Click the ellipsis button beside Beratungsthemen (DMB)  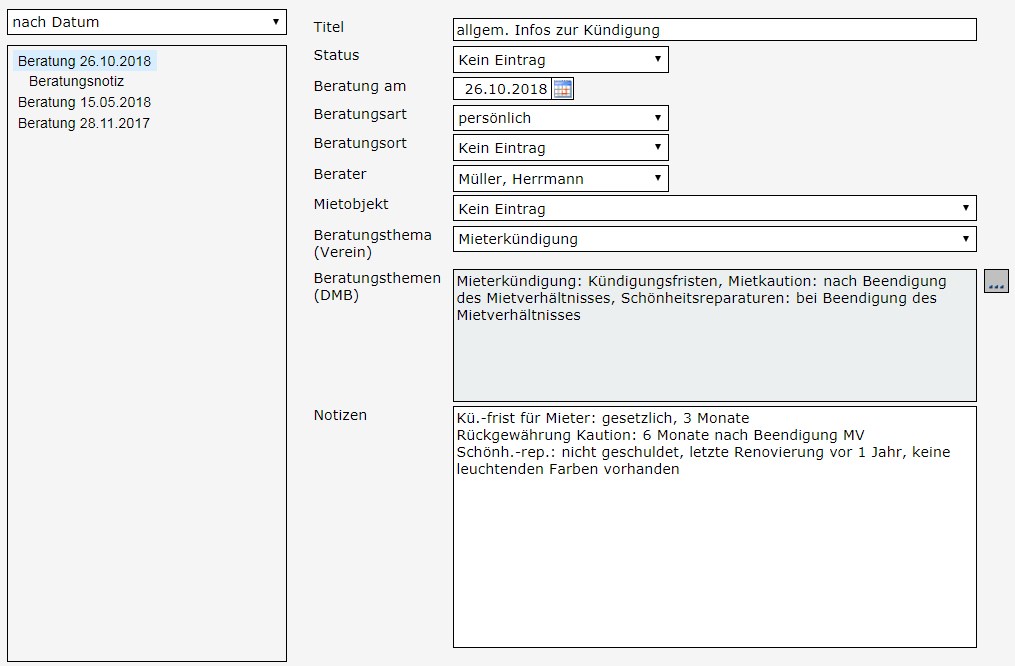pos(996,282)
